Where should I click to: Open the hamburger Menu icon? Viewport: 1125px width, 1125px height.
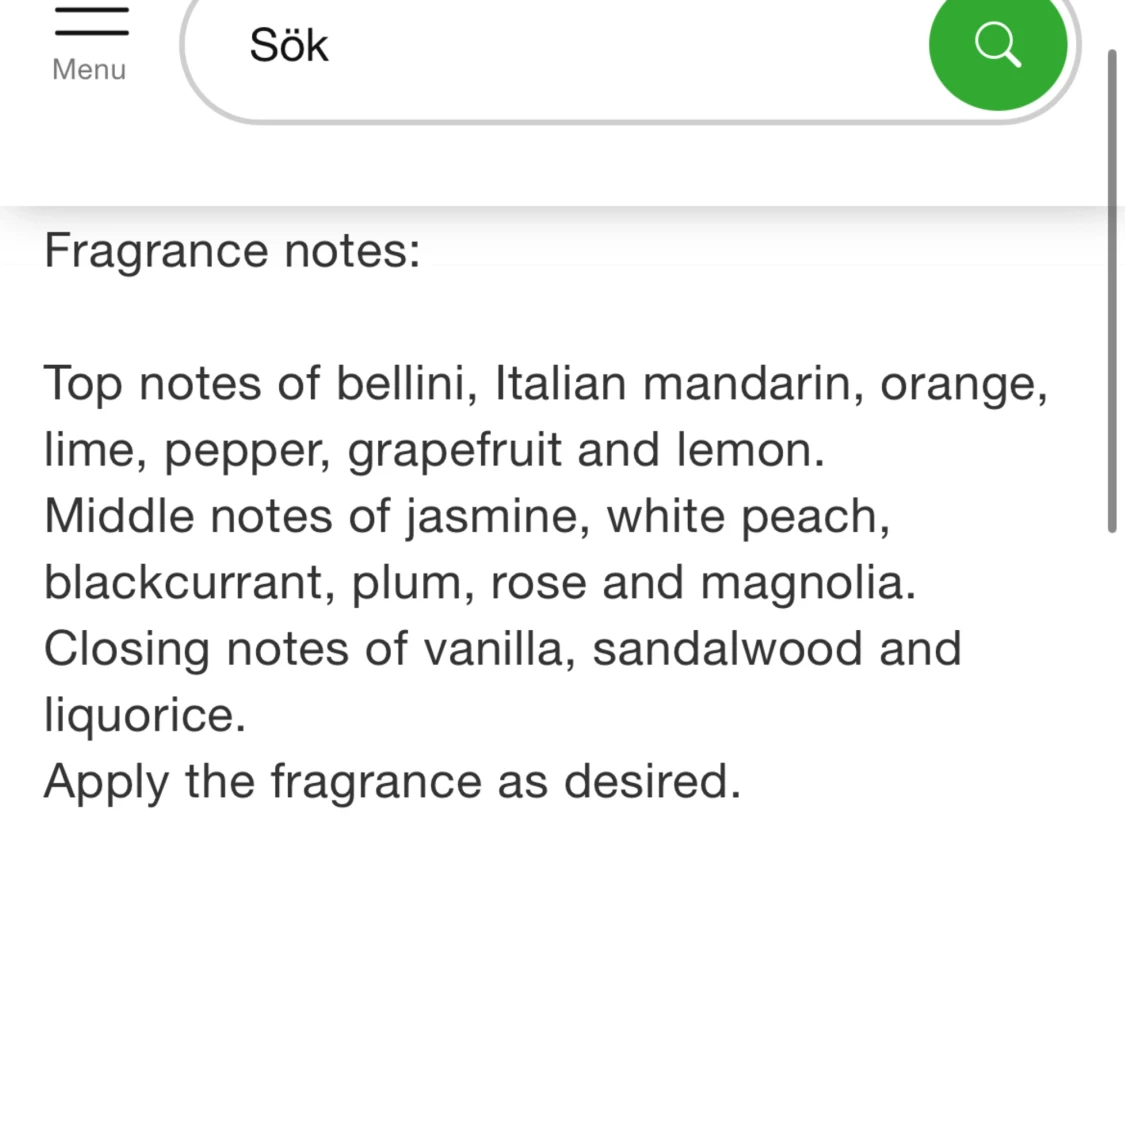[91, 20]
